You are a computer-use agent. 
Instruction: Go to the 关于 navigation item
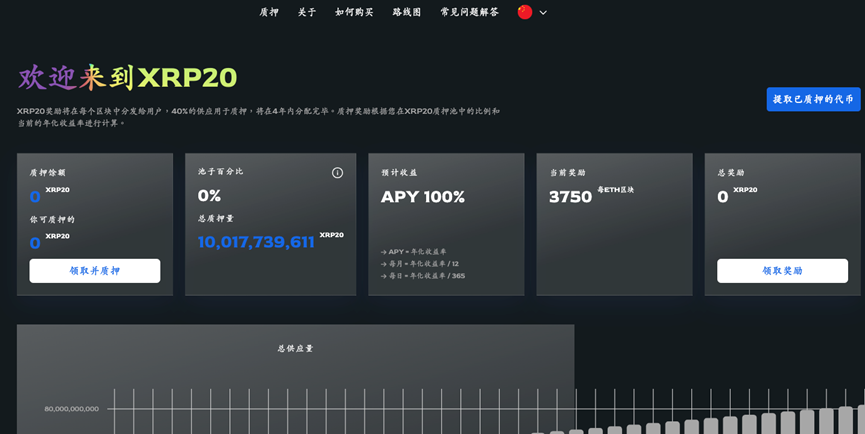pyautogui.click(x=307, y=12)
